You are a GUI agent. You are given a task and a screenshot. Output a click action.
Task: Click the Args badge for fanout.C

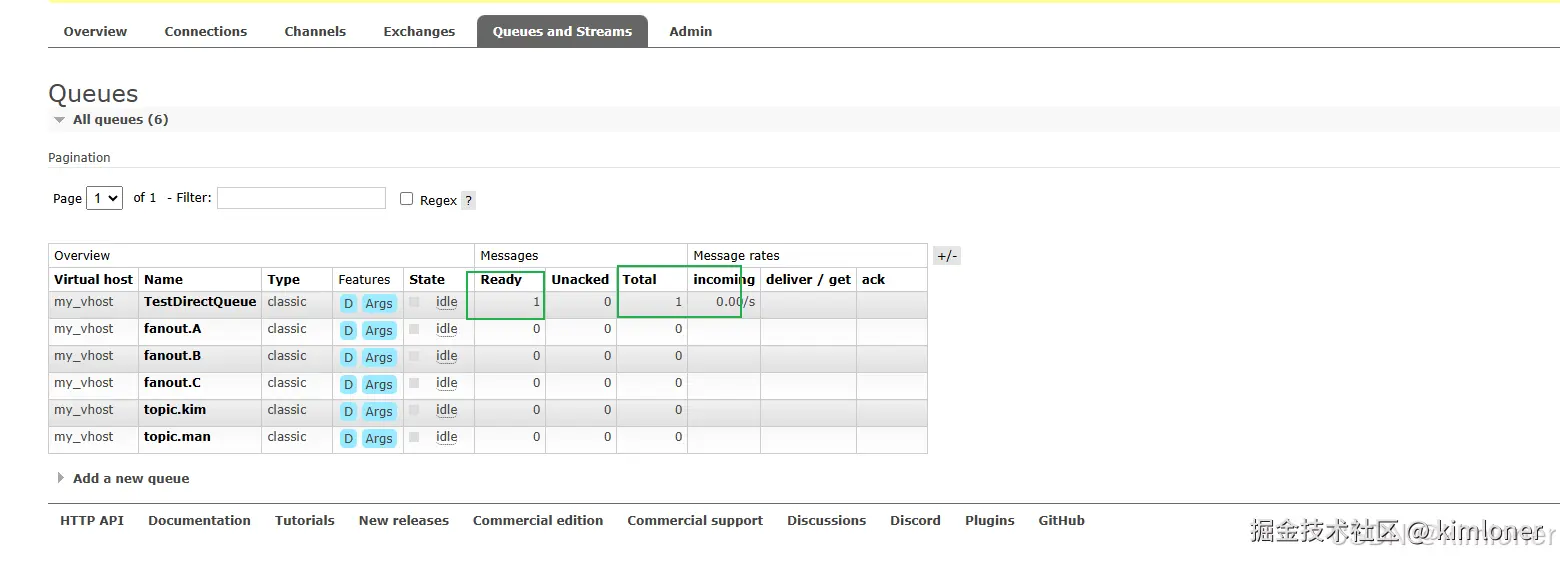pyautogui.click(x=379, y=384)
